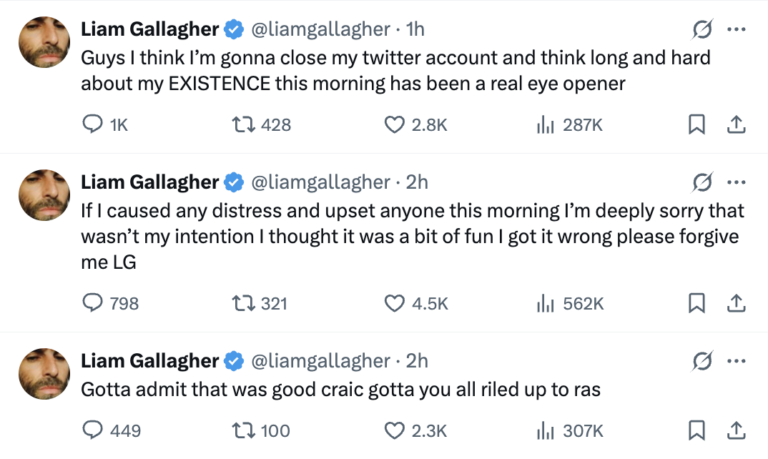The image size is (768, 459).
Task: Retweet the tweet about closing twitter account
Action: coord(243,124)
